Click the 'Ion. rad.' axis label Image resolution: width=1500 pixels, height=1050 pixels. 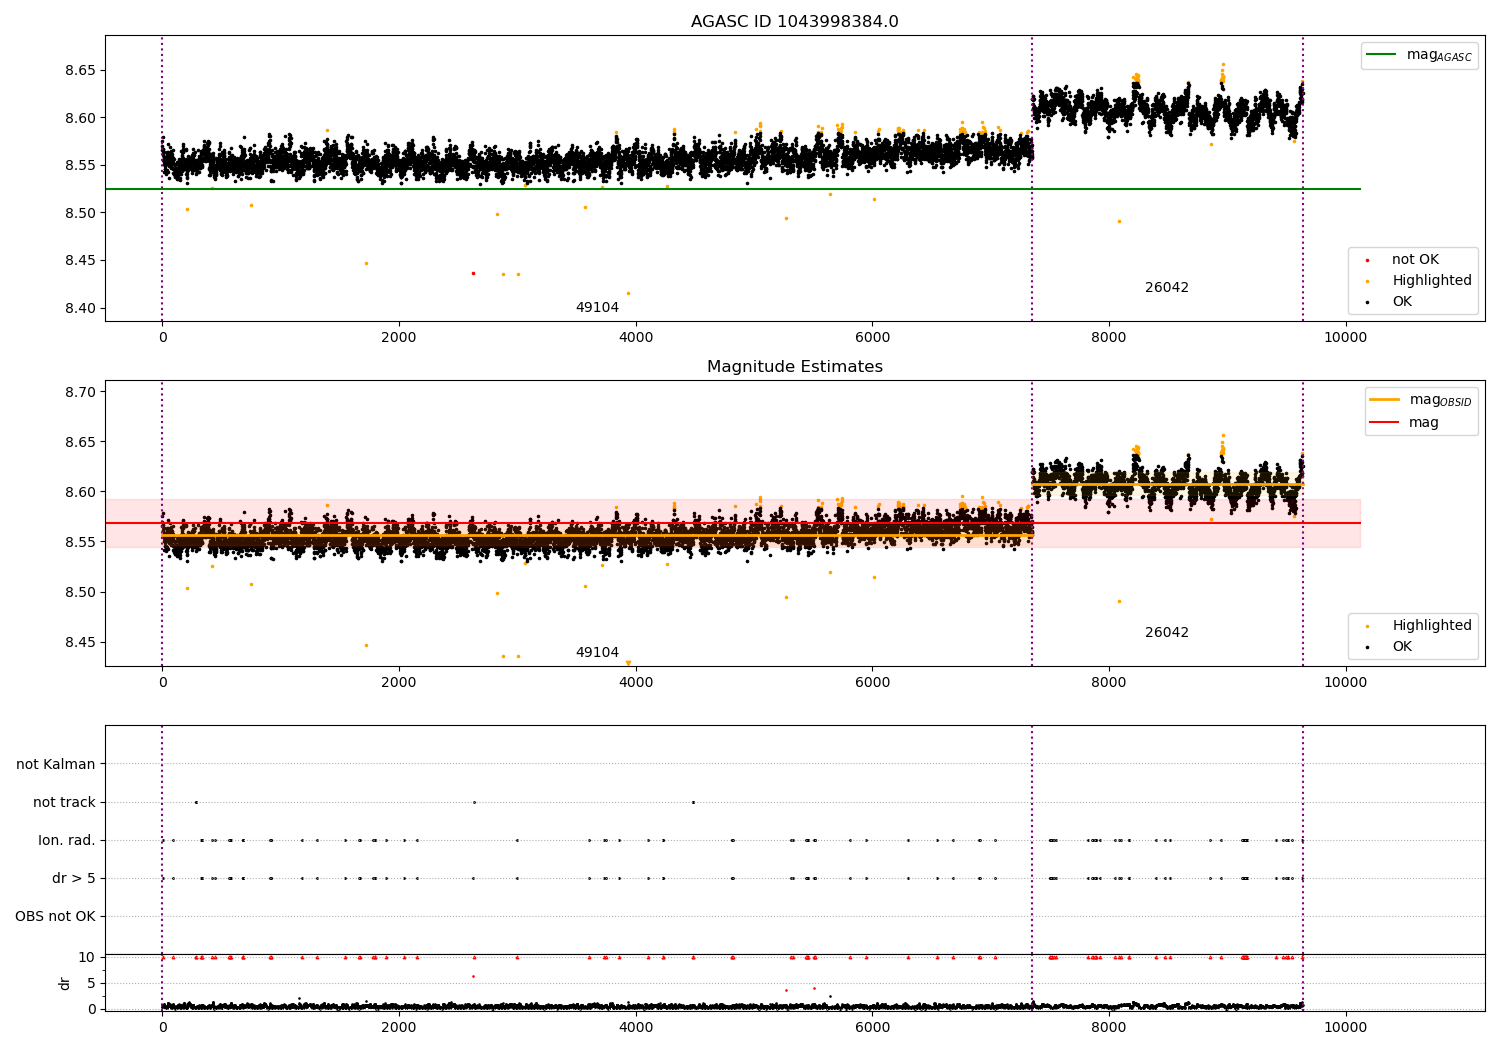(x=67, y=841)
